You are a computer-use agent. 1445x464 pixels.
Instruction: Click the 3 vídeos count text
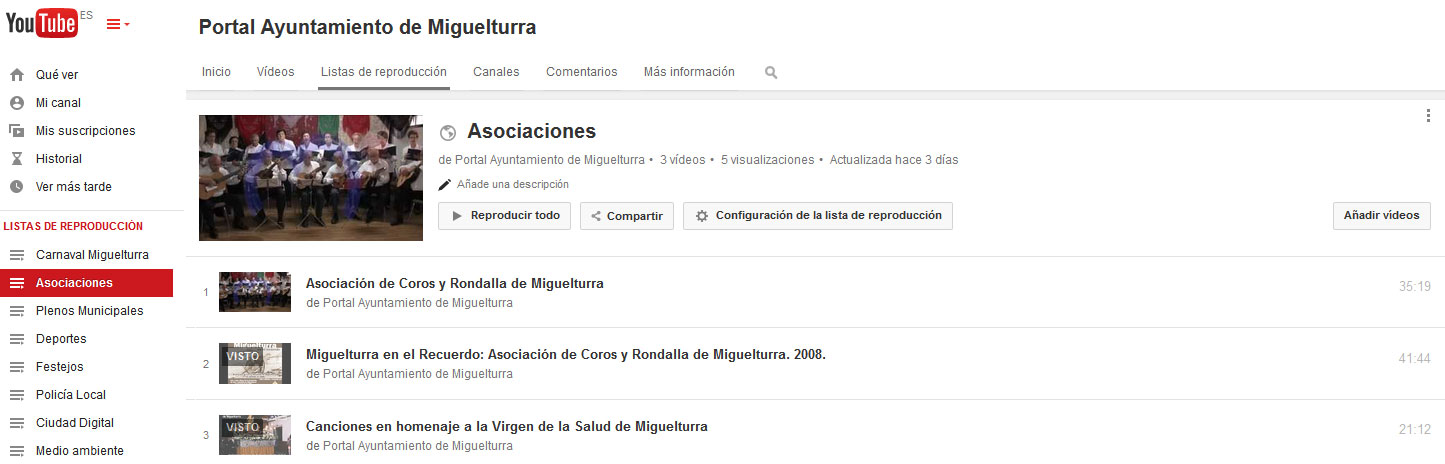[x=683, y=160]
